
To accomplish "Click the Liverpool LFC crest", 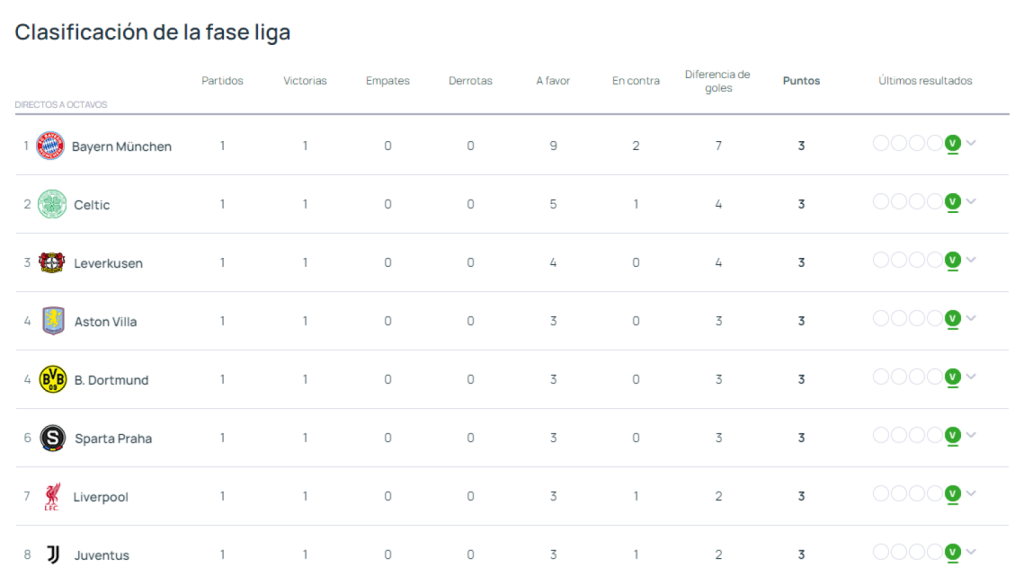I will (x=50, y=495).
